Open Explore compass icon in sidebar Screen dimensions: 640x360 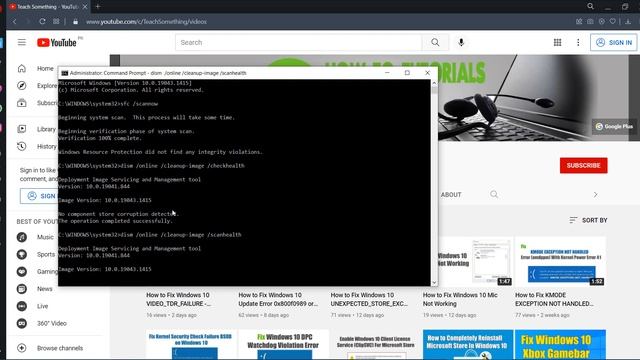click(22, 86)
